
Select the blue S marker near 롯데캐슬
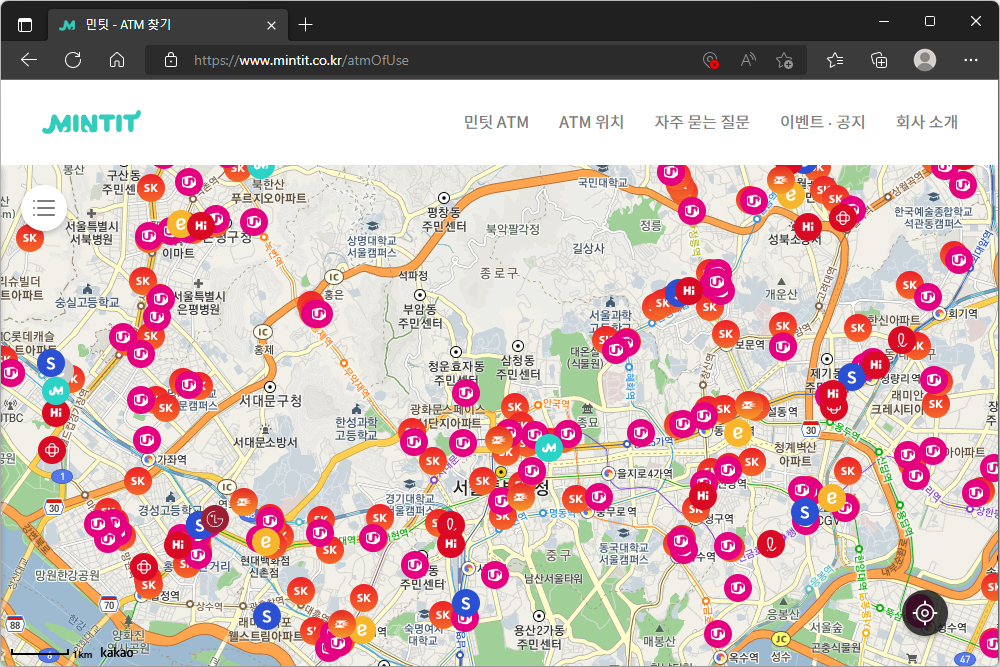pyautogui.click(x=51, y=363)
